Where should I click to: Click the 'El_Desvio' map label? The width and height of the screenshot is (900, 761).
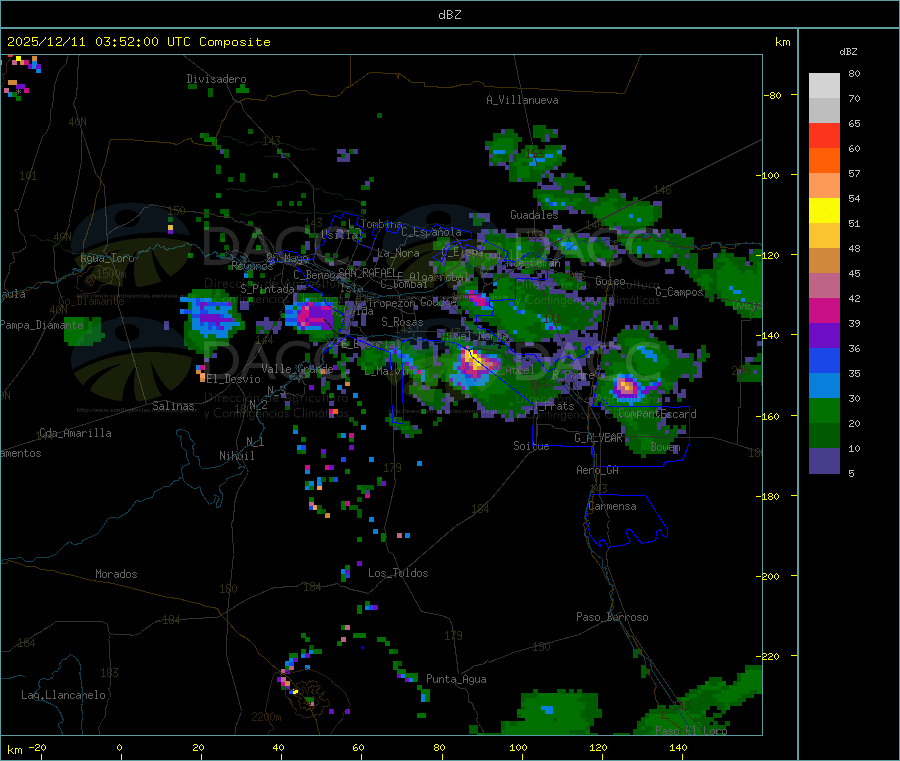[234, 379]
